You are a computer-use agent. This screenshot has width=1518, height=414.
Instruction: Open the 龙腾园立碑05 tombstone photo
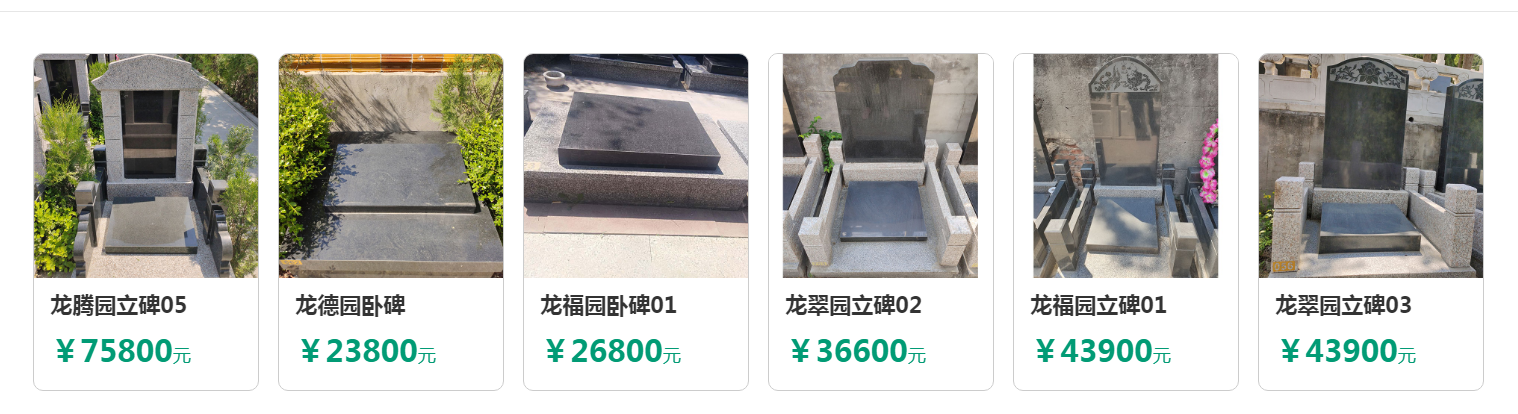(146, 166)
